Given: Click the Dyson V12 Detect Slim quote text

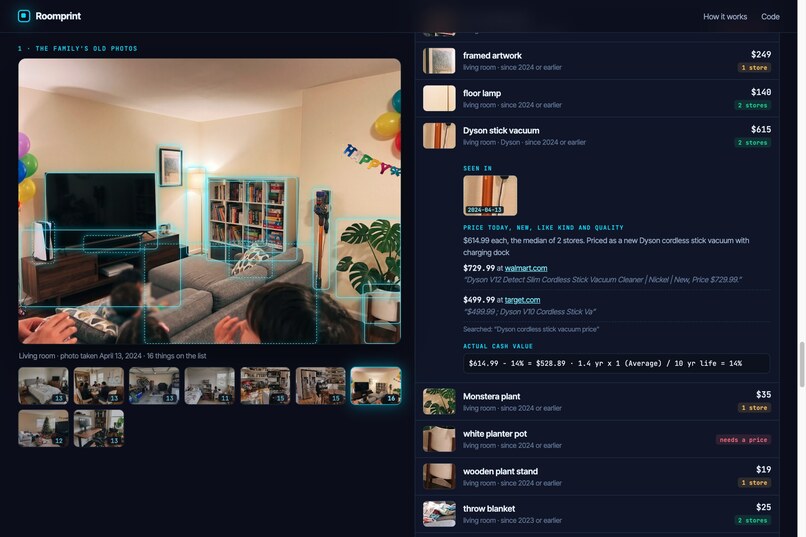Looking at the screenshot, I should (602, 280).
